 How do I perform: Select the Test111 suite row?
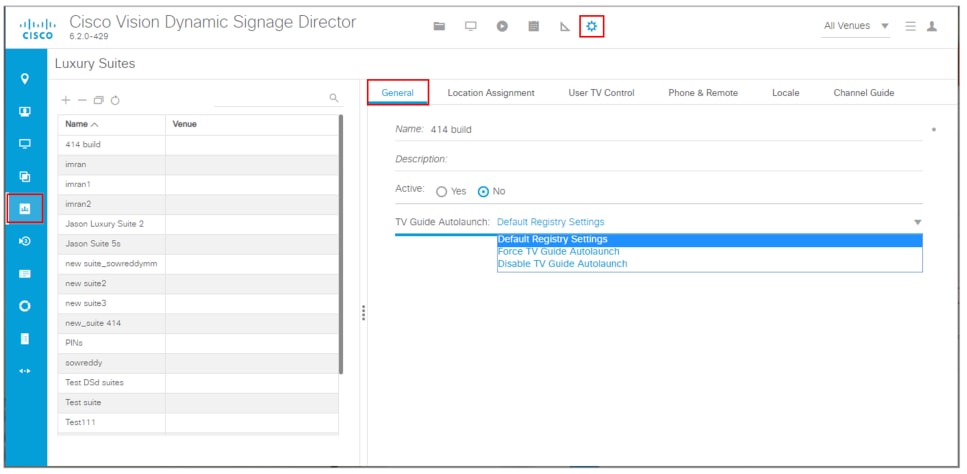pyautogui.click(x=198, y=423)
